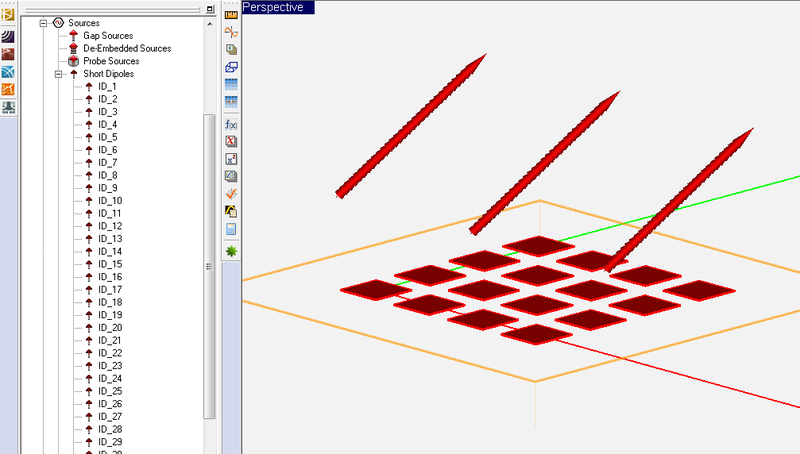Select dipole ID_20 in the tree
This screenshot has width=800, height=454.
pos(110,328)
